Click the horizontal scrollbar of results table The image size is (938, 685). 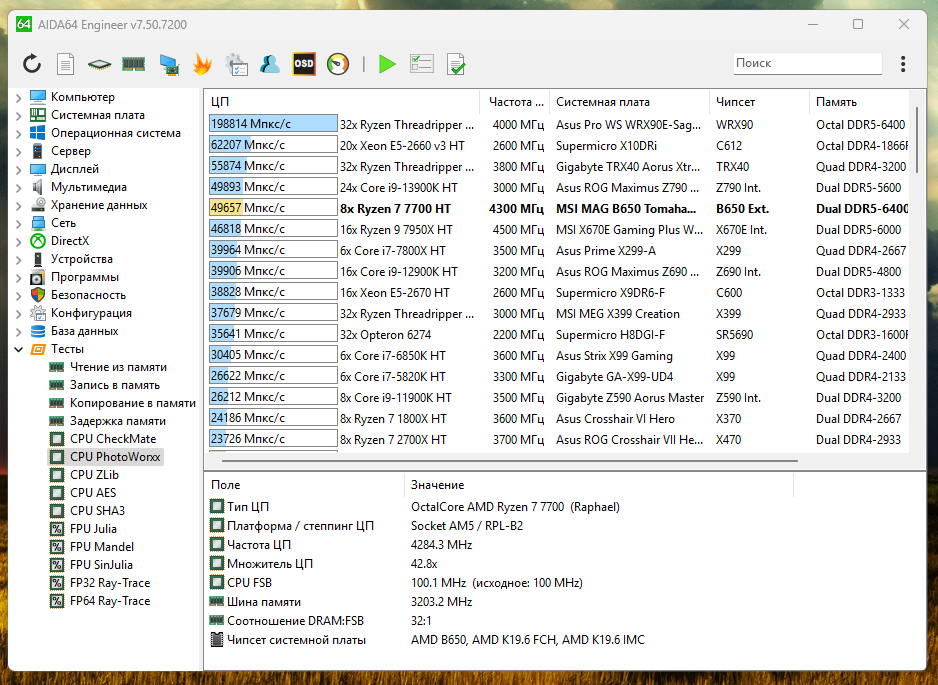(x=510, y=461)
